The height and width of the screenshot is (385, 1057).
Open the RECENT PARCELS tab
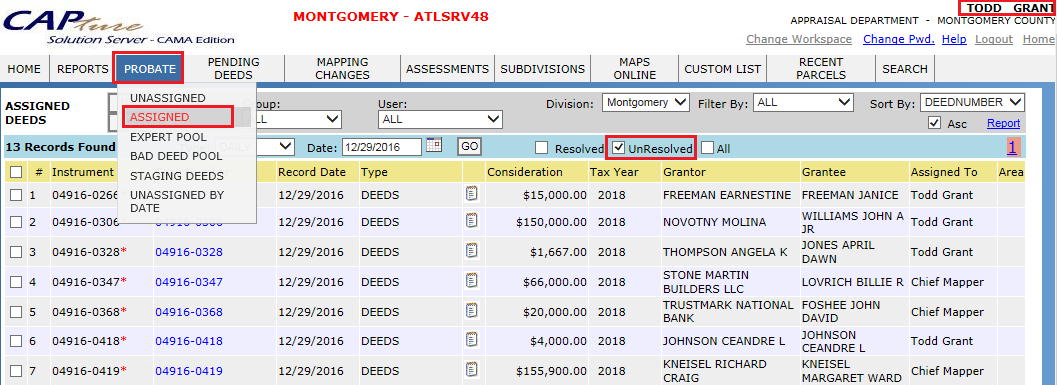pos(820,69)
